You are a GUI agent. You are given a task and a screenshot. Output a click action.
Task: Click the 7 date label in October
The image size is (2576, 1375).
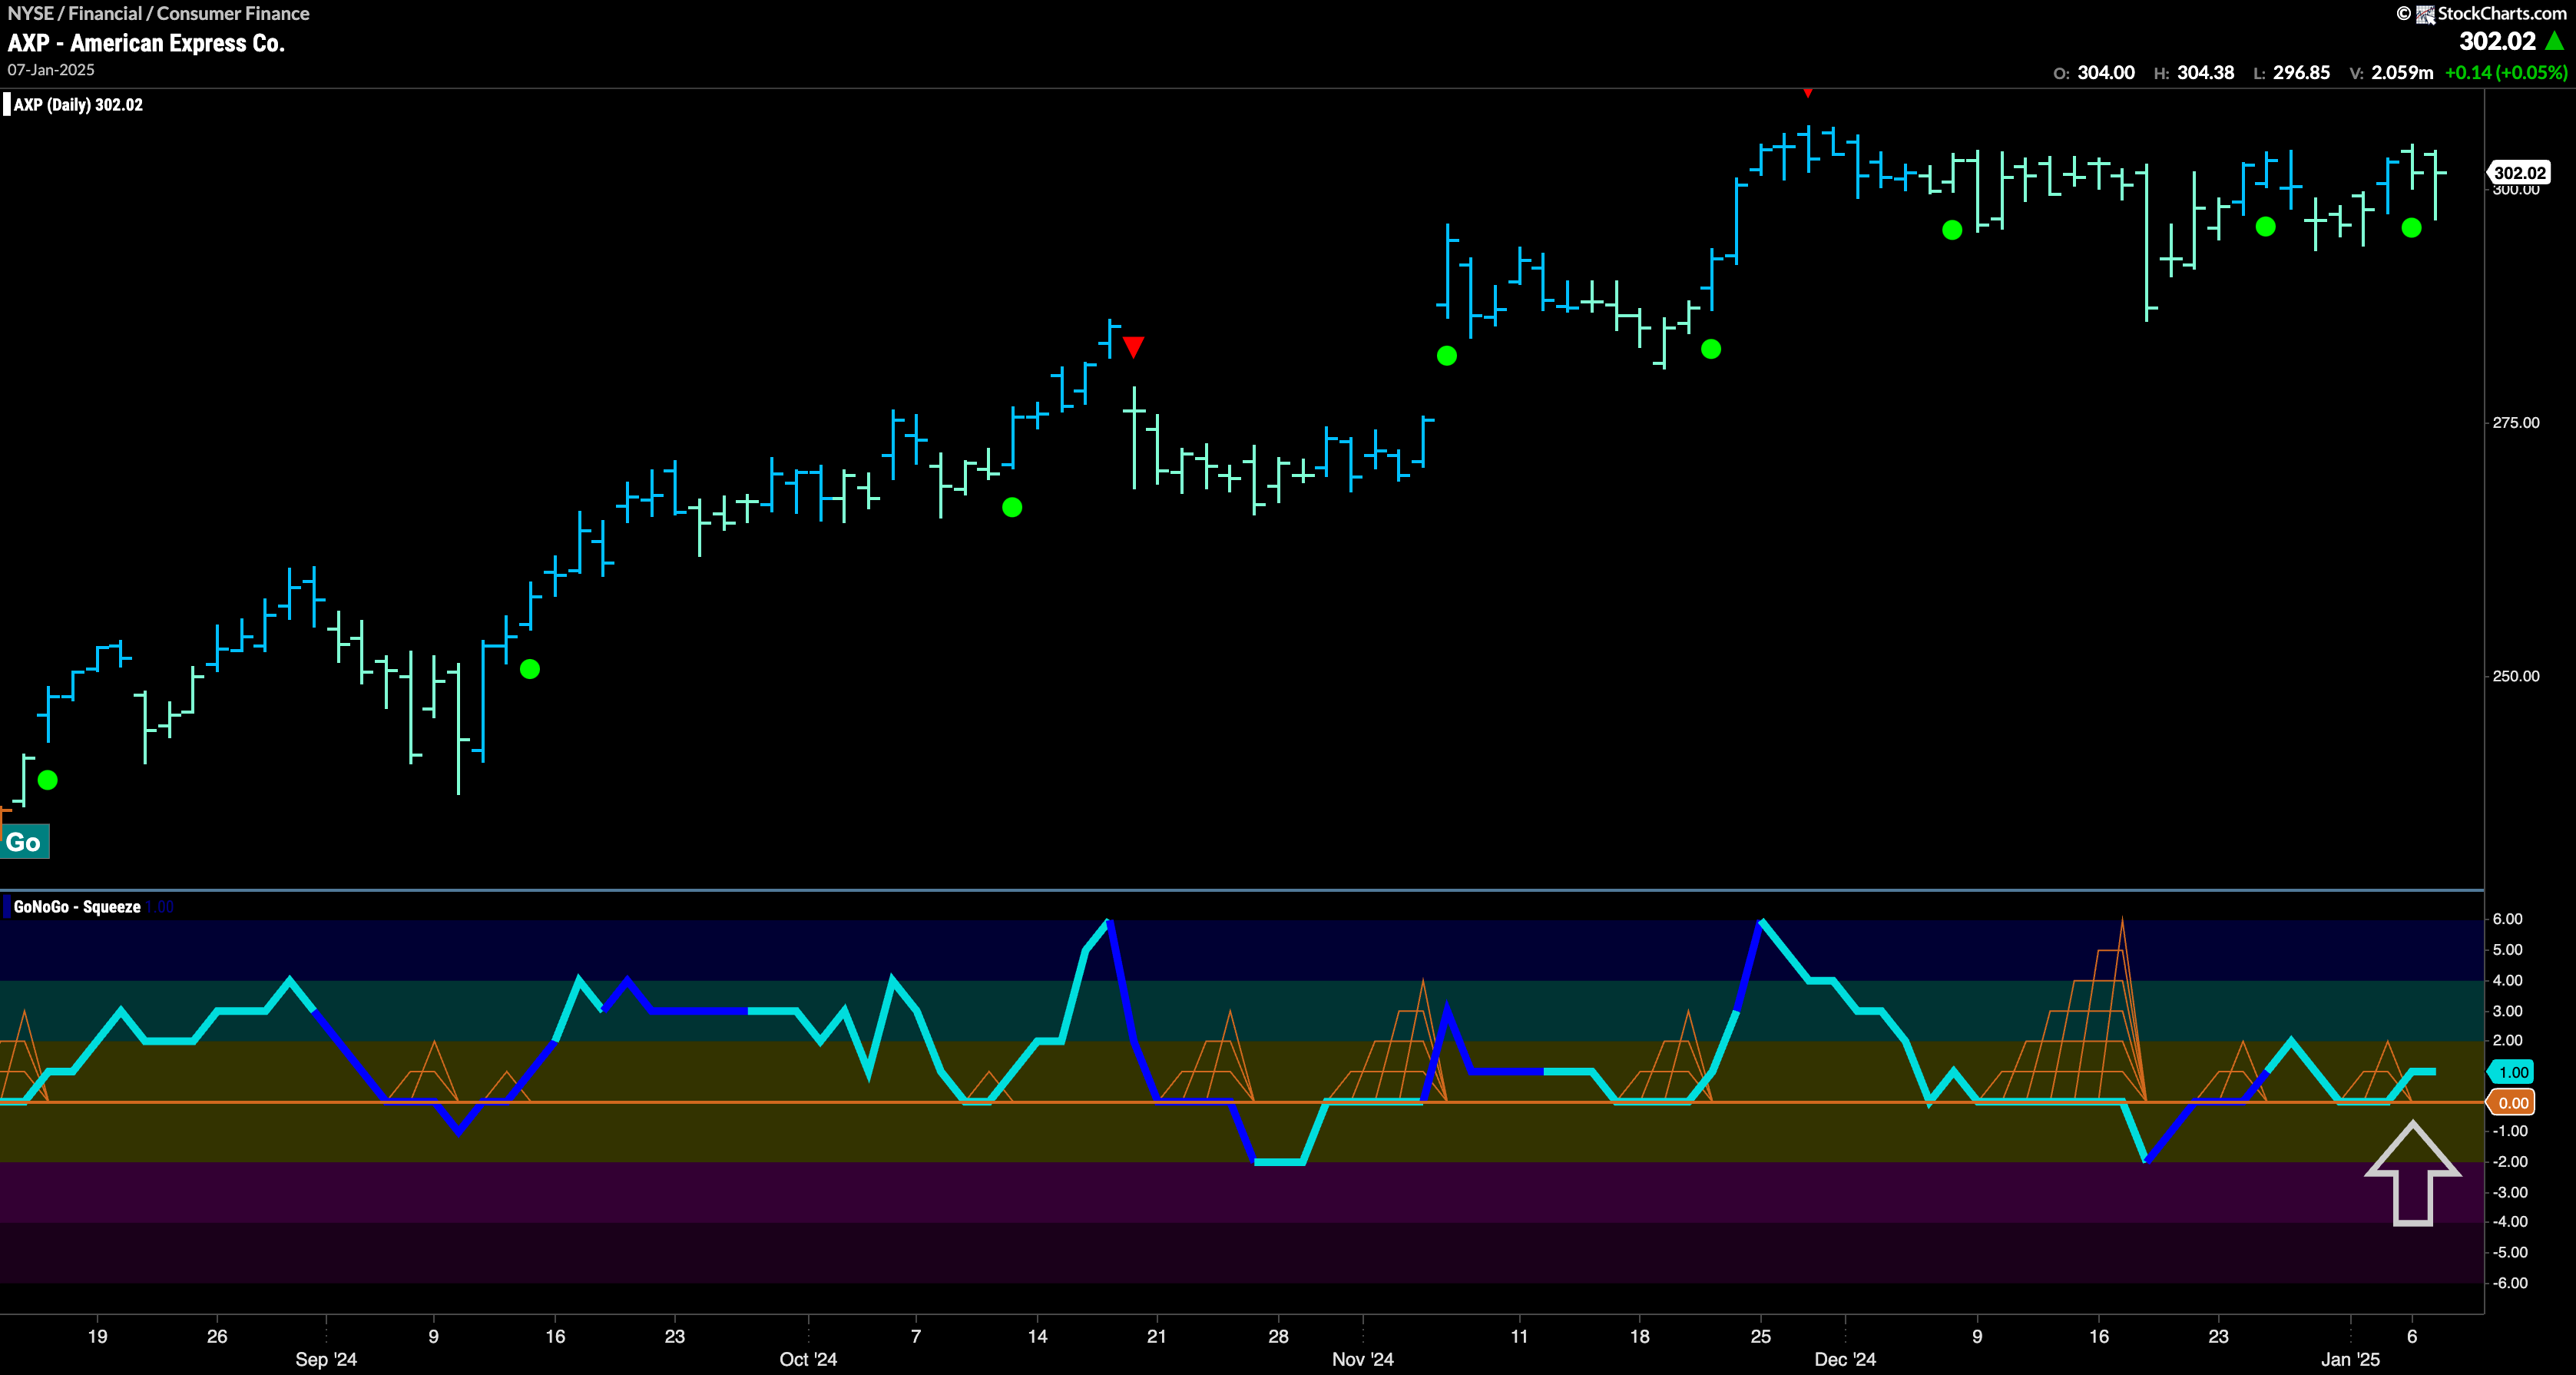coord(916,1336)
